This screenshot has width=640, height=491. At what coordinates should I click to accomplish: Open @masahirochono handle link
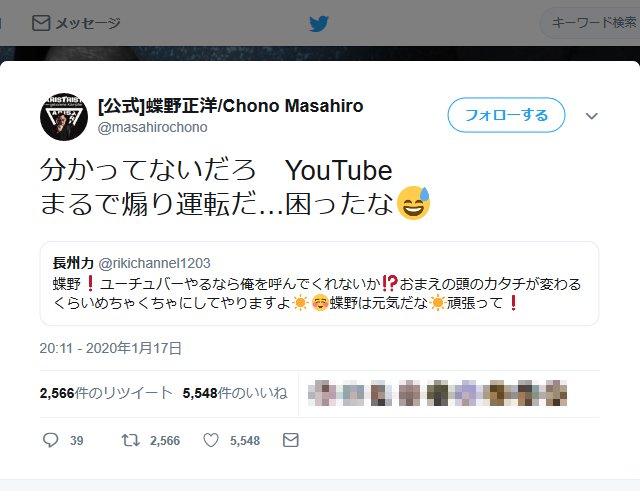coord(152,127)
